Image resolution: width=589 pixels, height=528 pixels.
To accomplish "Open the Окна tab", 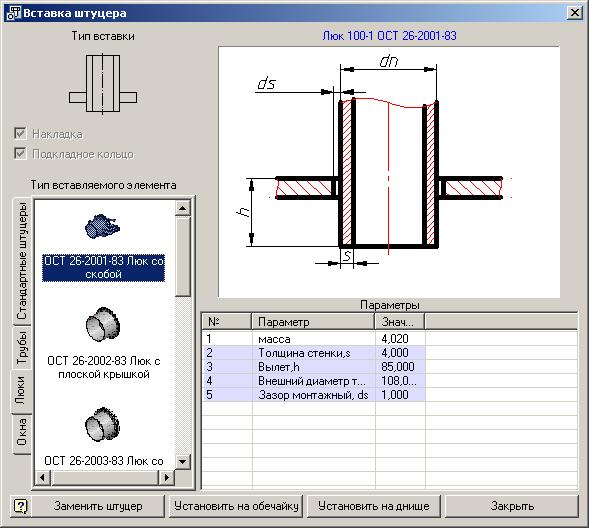I will (x=22, y=432).
